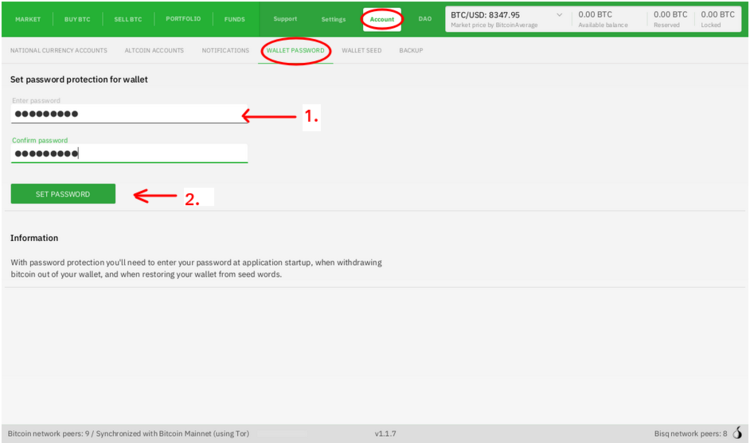Expand the BTC/USD market price dropdown
This screenshot has width=750, height=443.
point(558,16)
